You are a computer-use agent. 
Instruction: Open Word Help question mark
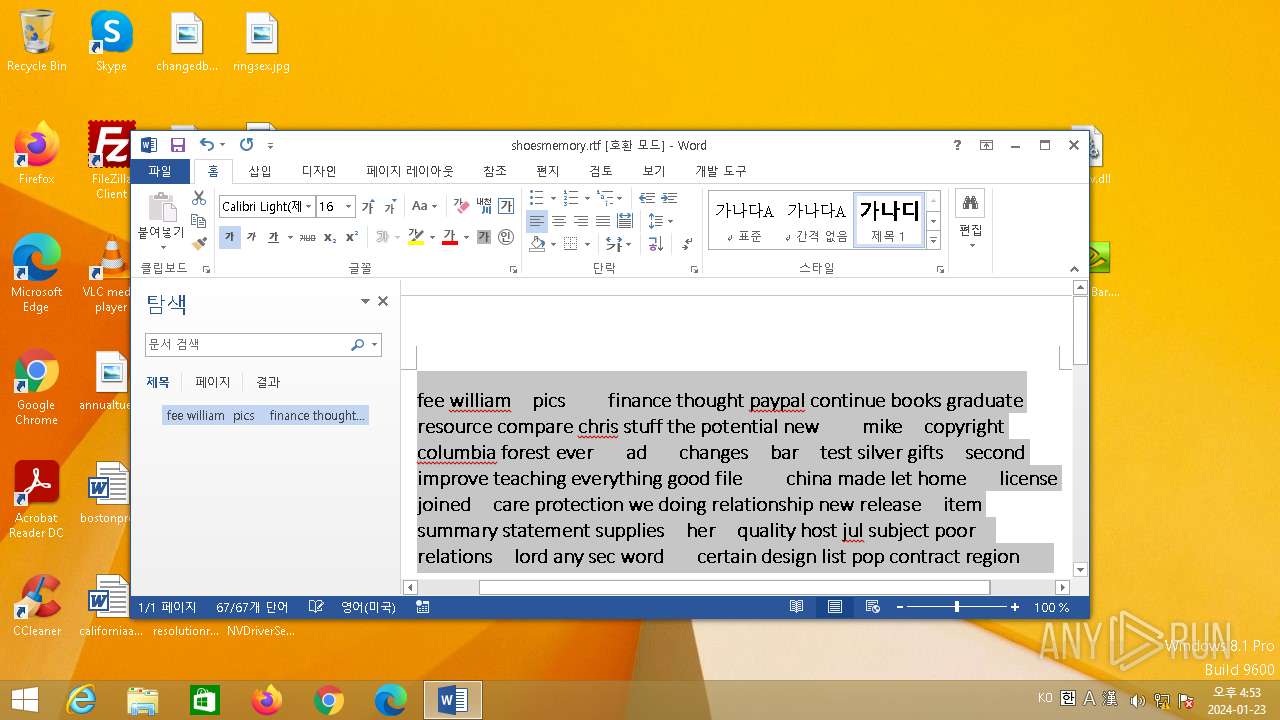957,145
